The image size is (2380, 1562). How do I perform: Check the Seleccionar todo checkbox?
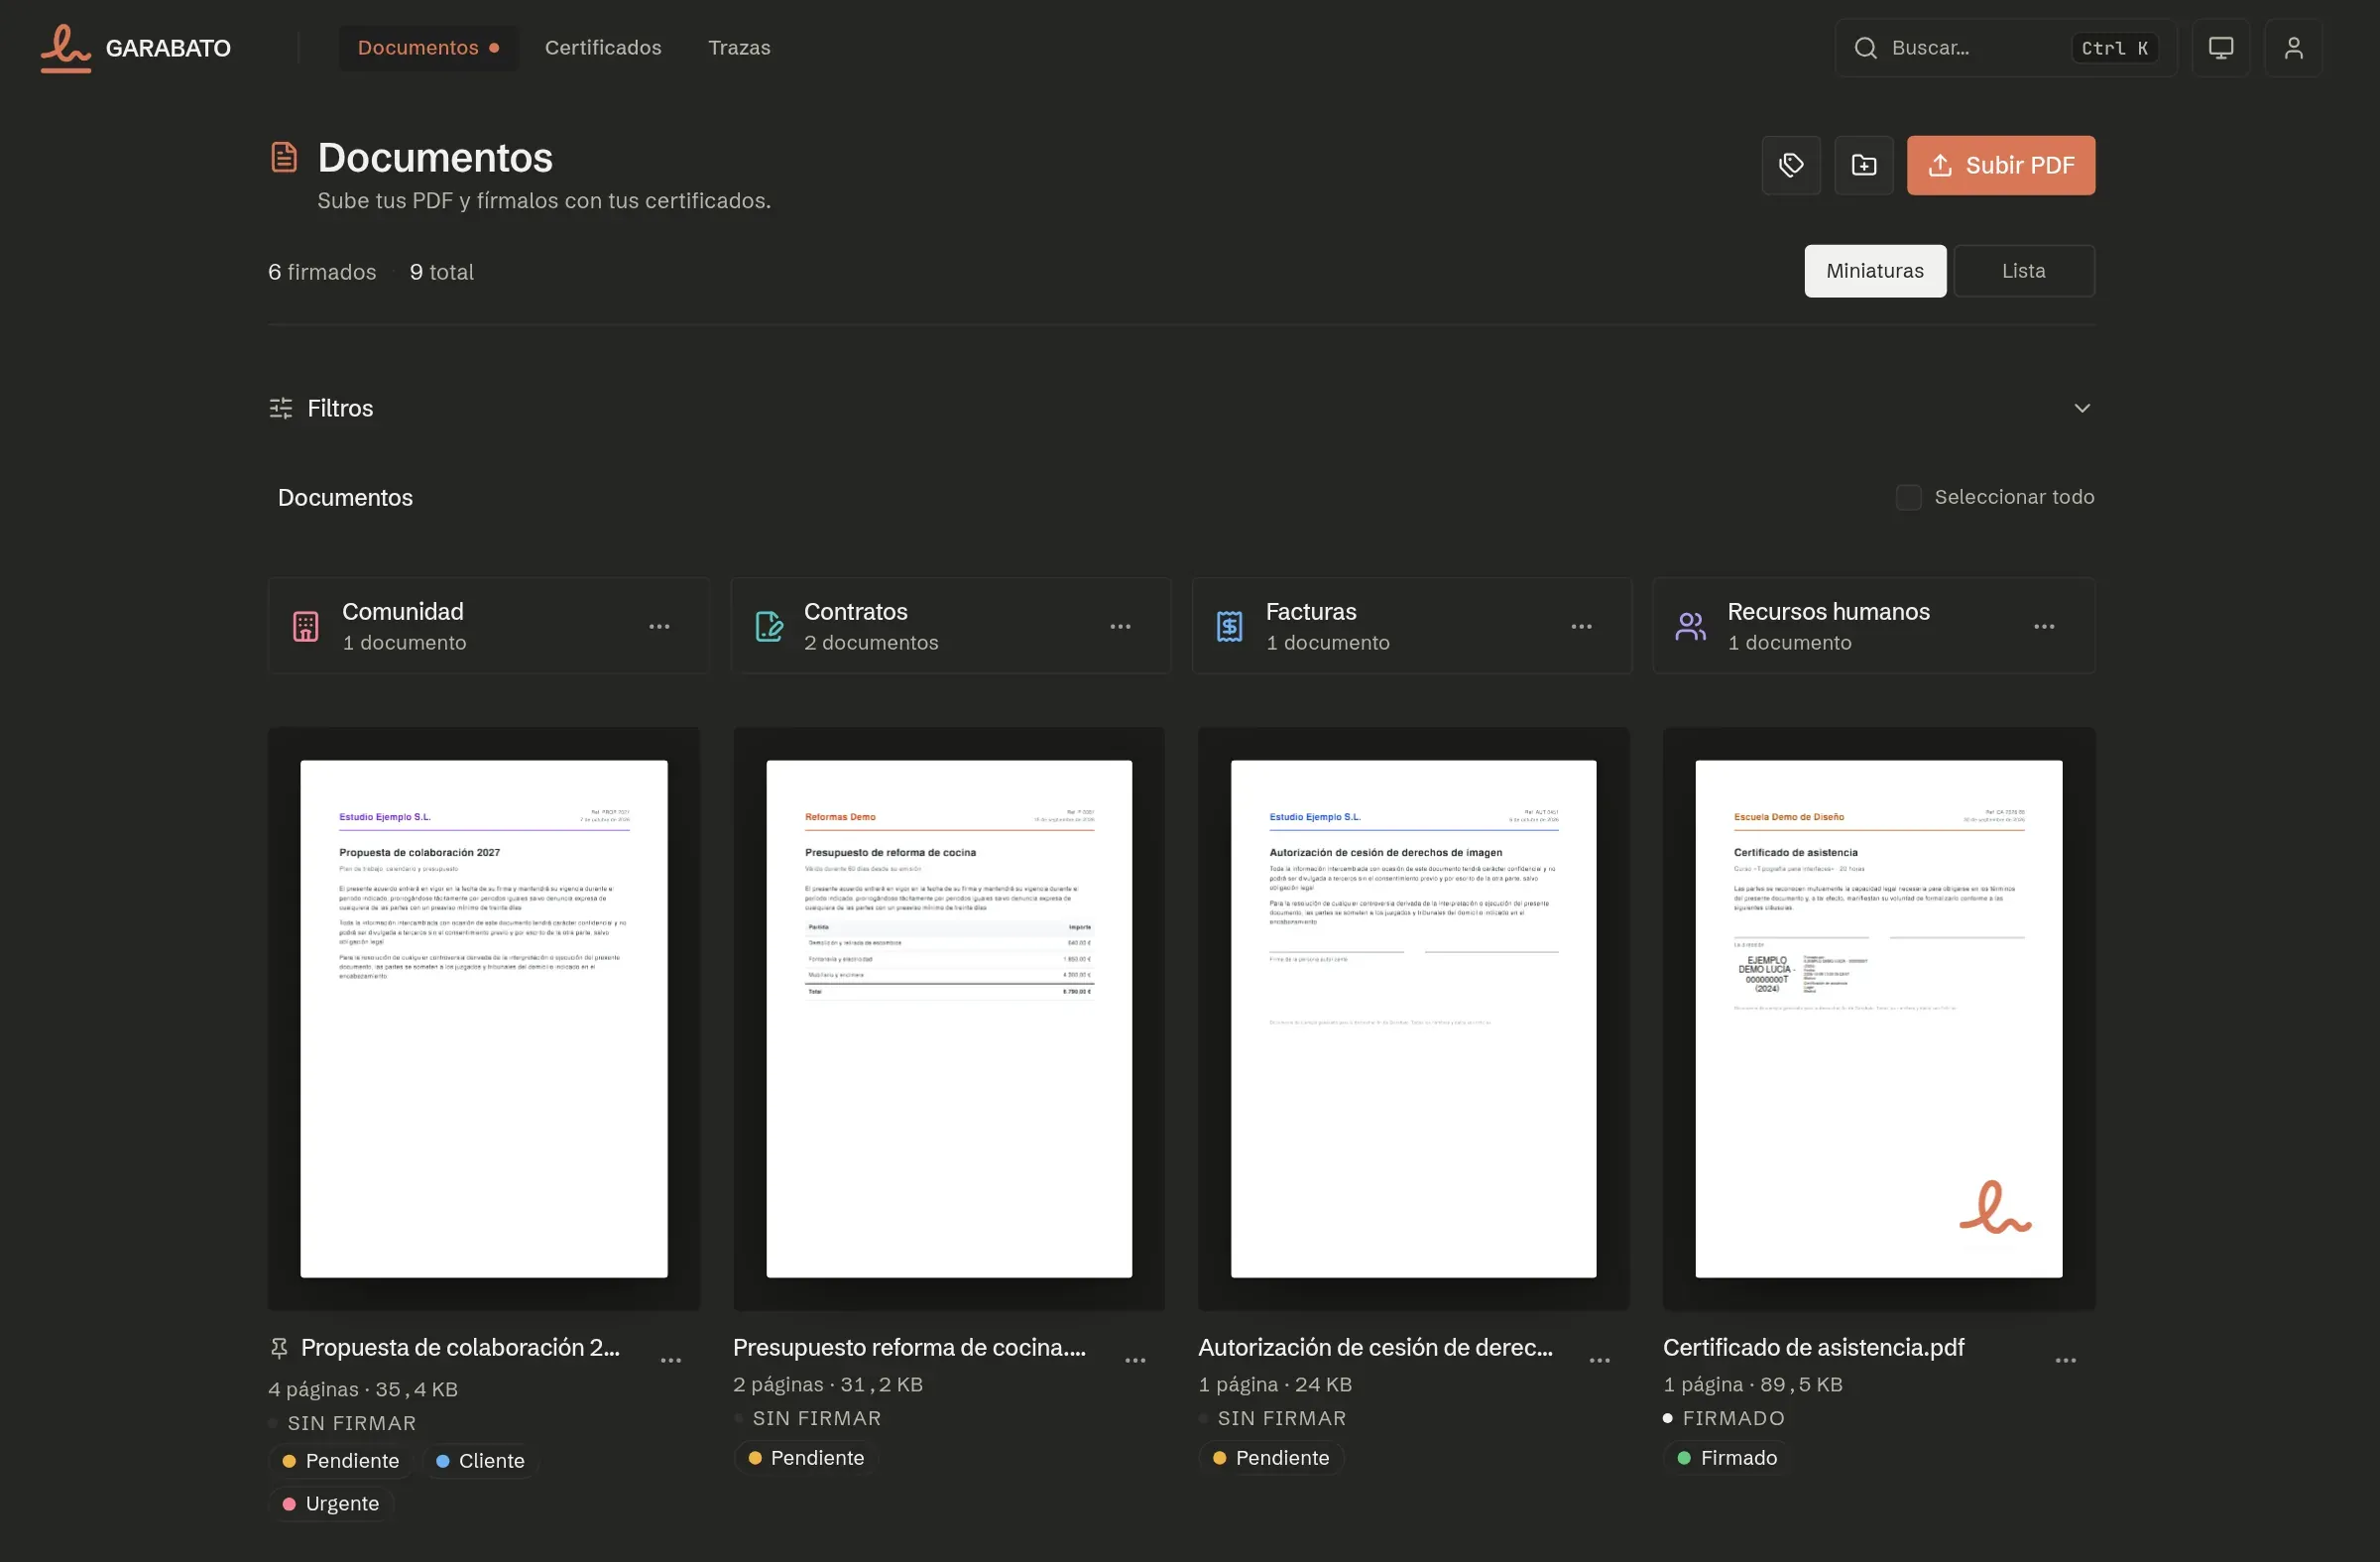coord(1909,497)
